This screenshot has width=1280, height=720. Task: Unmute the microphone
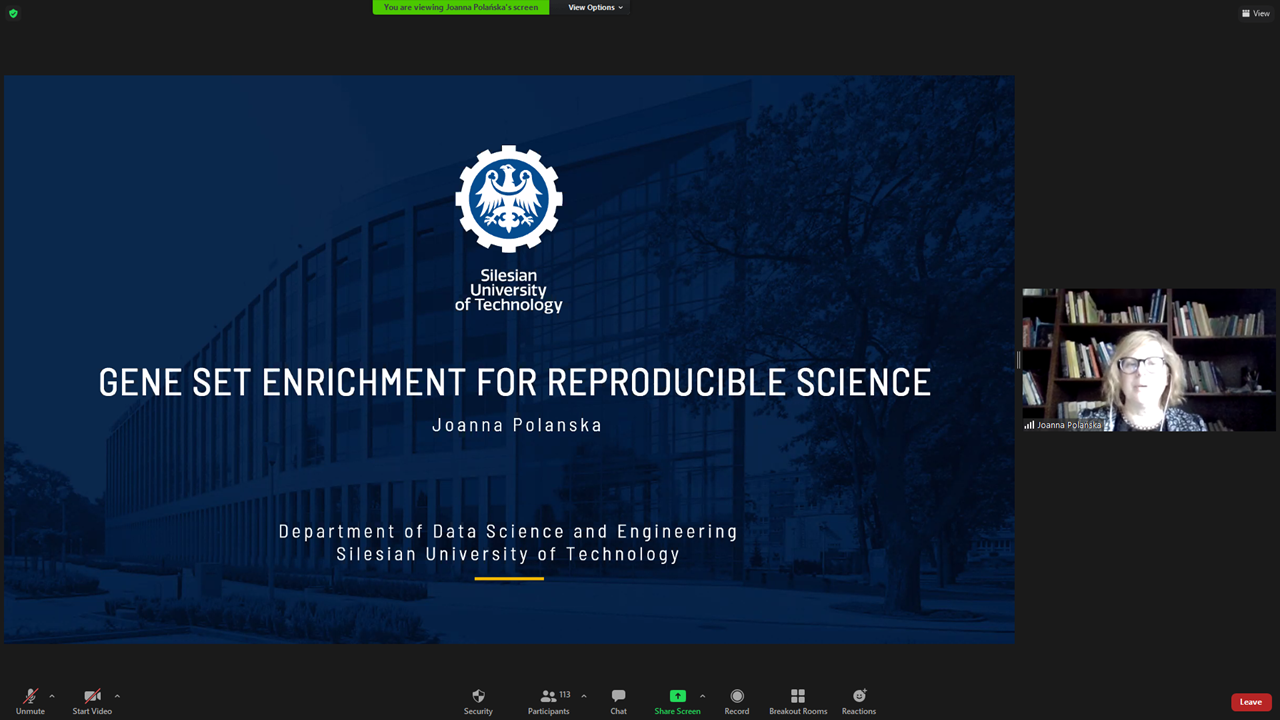point(30,697)
